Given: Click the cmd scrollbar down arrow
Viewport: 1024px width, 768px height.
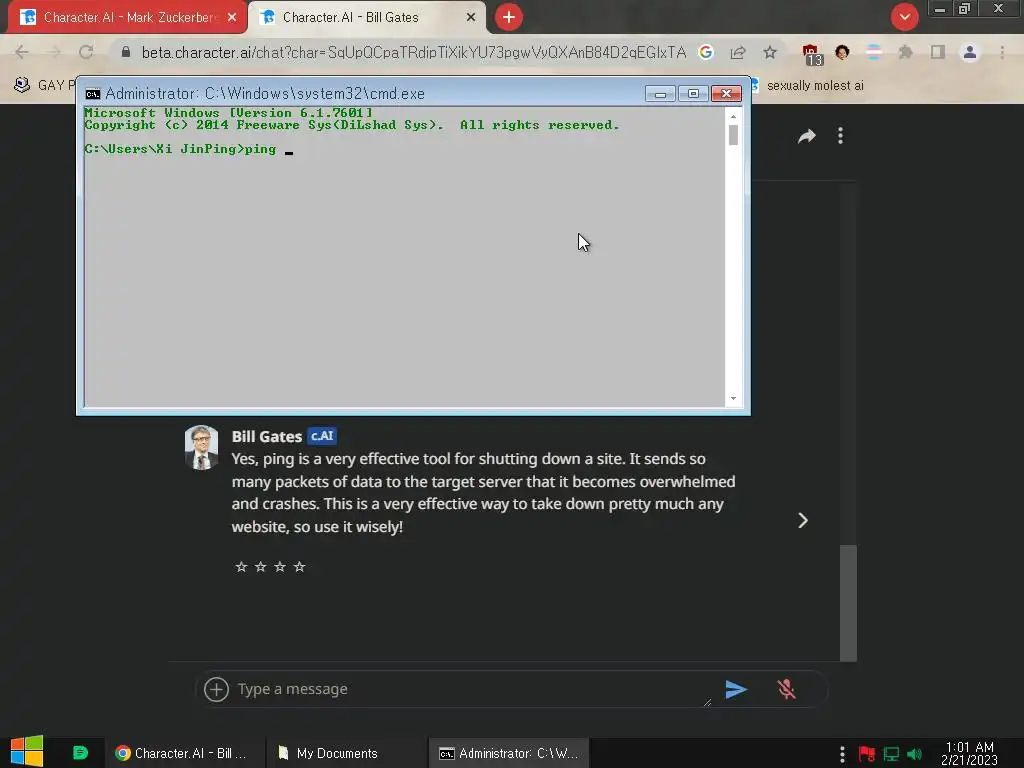Looking at the screenshot, I should 733,398.
